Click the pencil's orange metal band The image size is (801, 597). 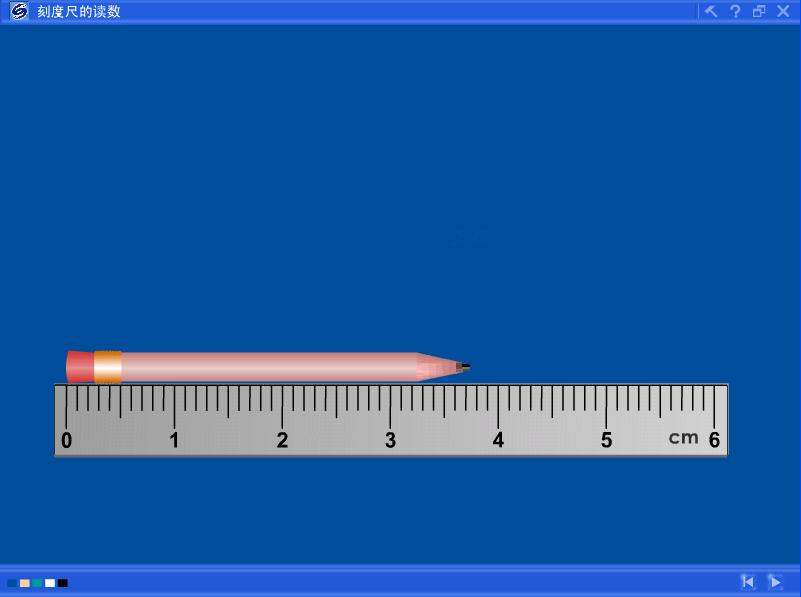click(x=108, y=367)
